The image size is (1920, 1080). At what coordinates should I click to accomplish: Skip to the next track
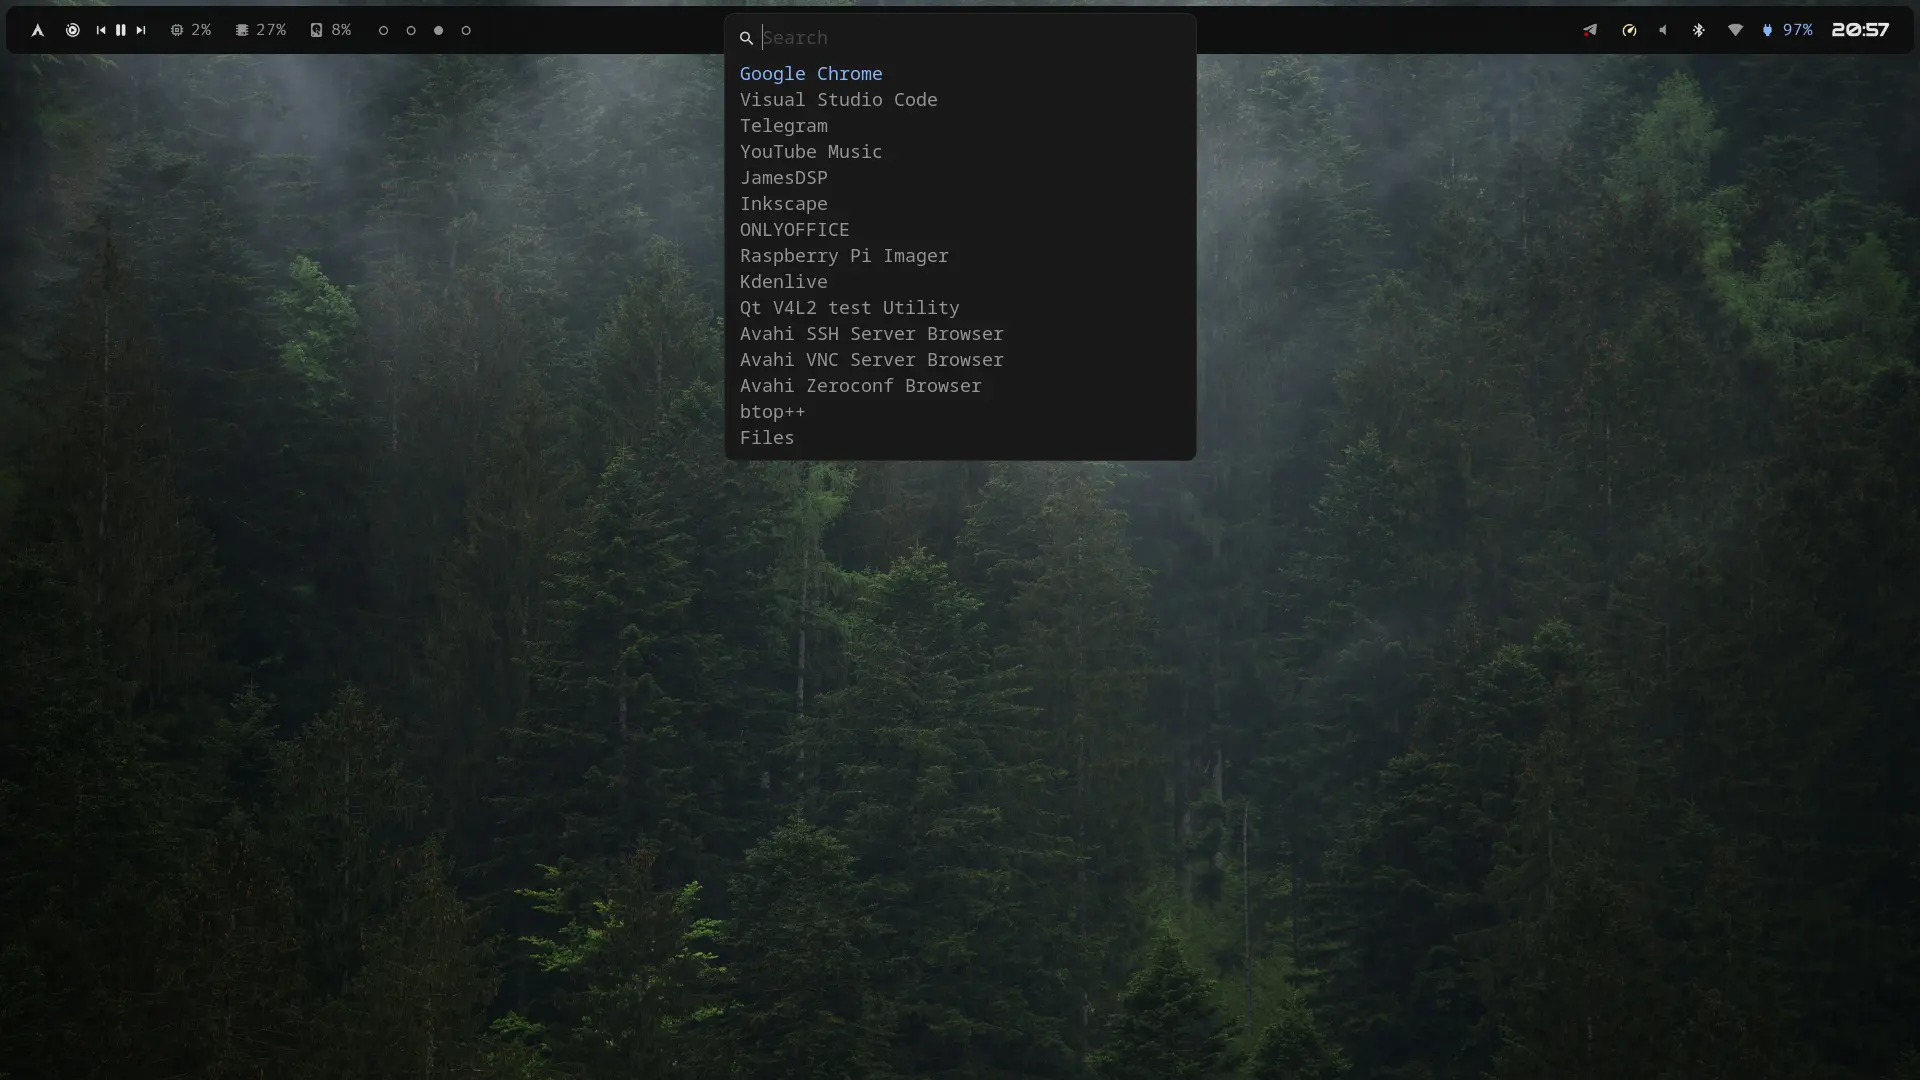coord(141,30)
